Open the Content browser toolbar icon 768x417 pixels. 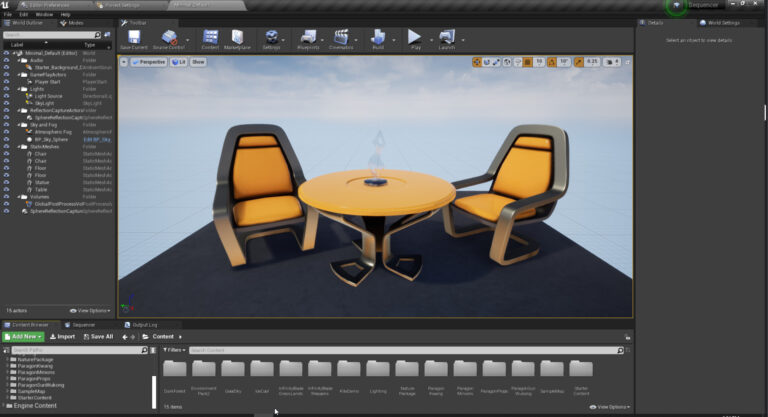[x=211, y=37]
